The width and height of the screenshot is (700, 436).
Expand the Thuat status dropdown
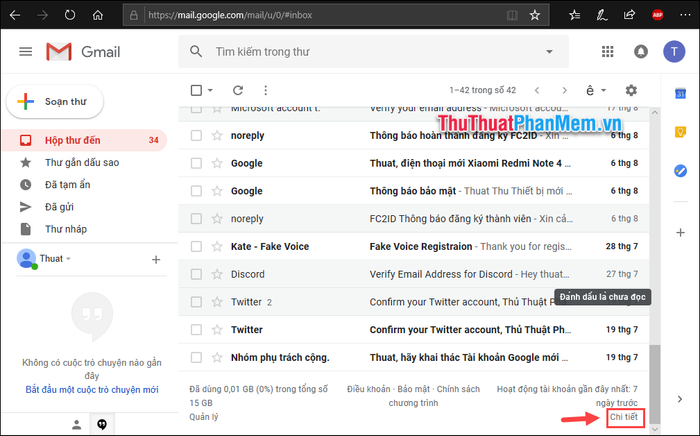68,259
